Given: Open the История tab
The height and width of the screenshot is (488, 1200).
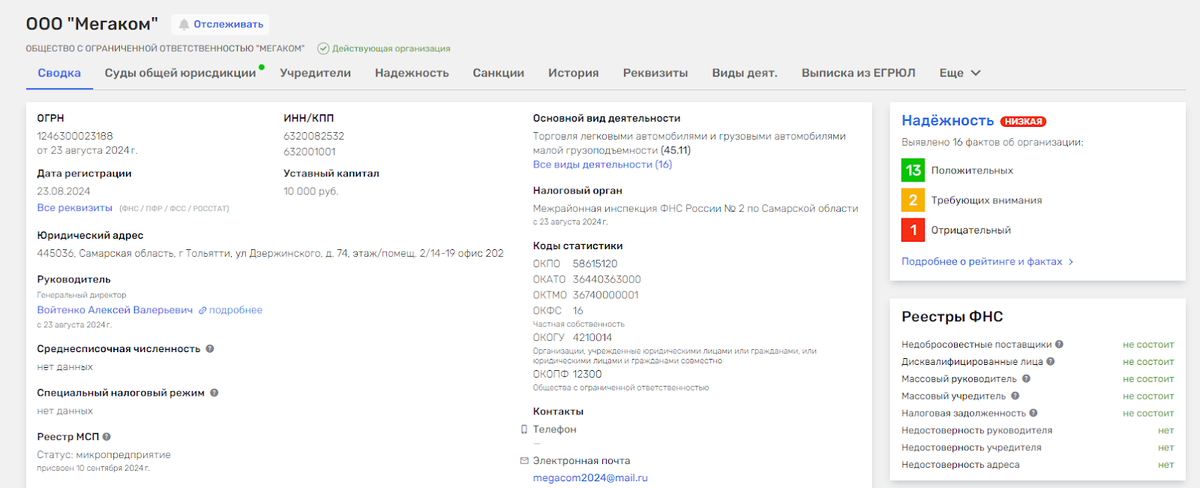Looking at the screenshot, I should 573,73.
